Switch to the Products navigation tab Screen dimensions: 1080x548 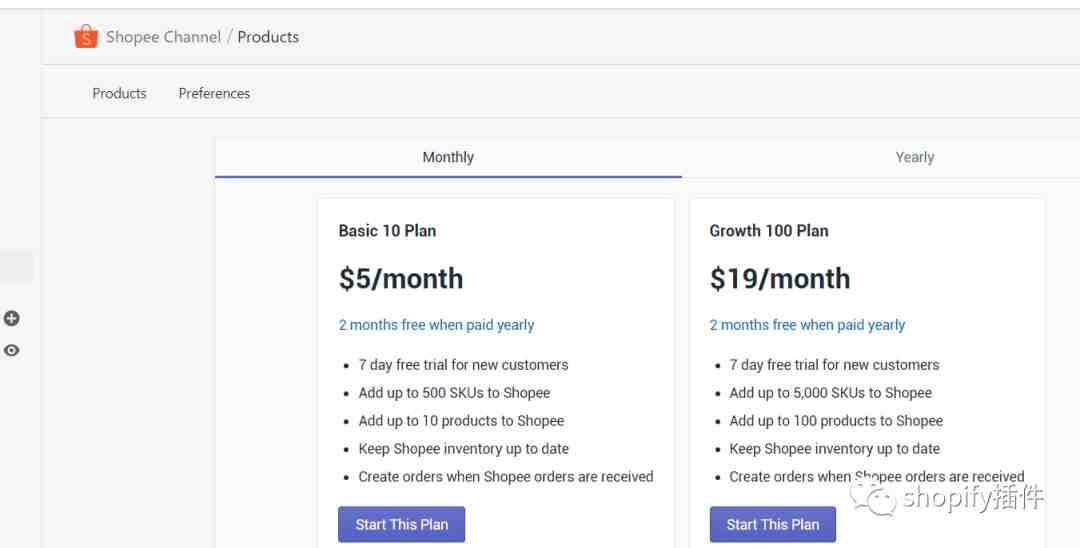[x=119, y=93]
